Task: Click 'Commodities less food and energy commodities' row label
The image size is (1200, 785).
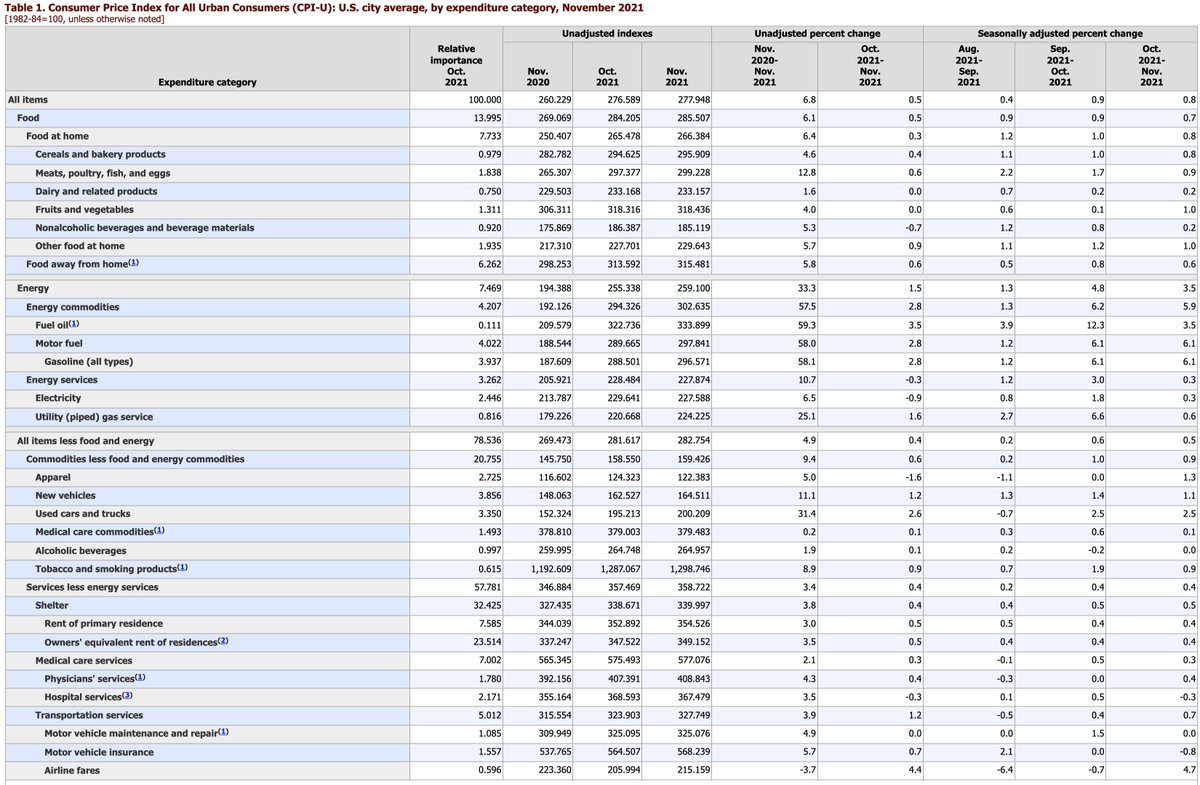Action: tap(135, 459)
